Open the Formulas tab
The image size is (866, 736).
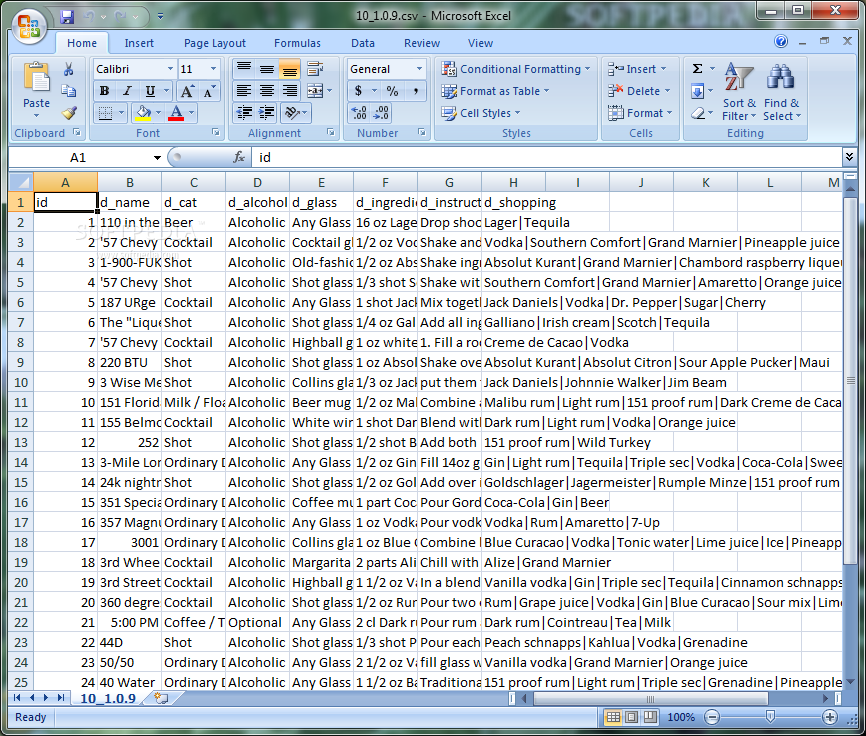coord(297,43)
